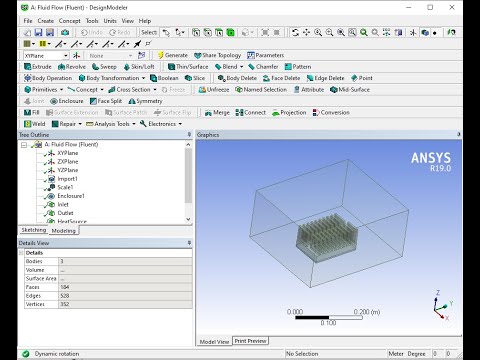Screen dimensions: 480x360
Task: Open the View menu
Action: pos(128,21)
